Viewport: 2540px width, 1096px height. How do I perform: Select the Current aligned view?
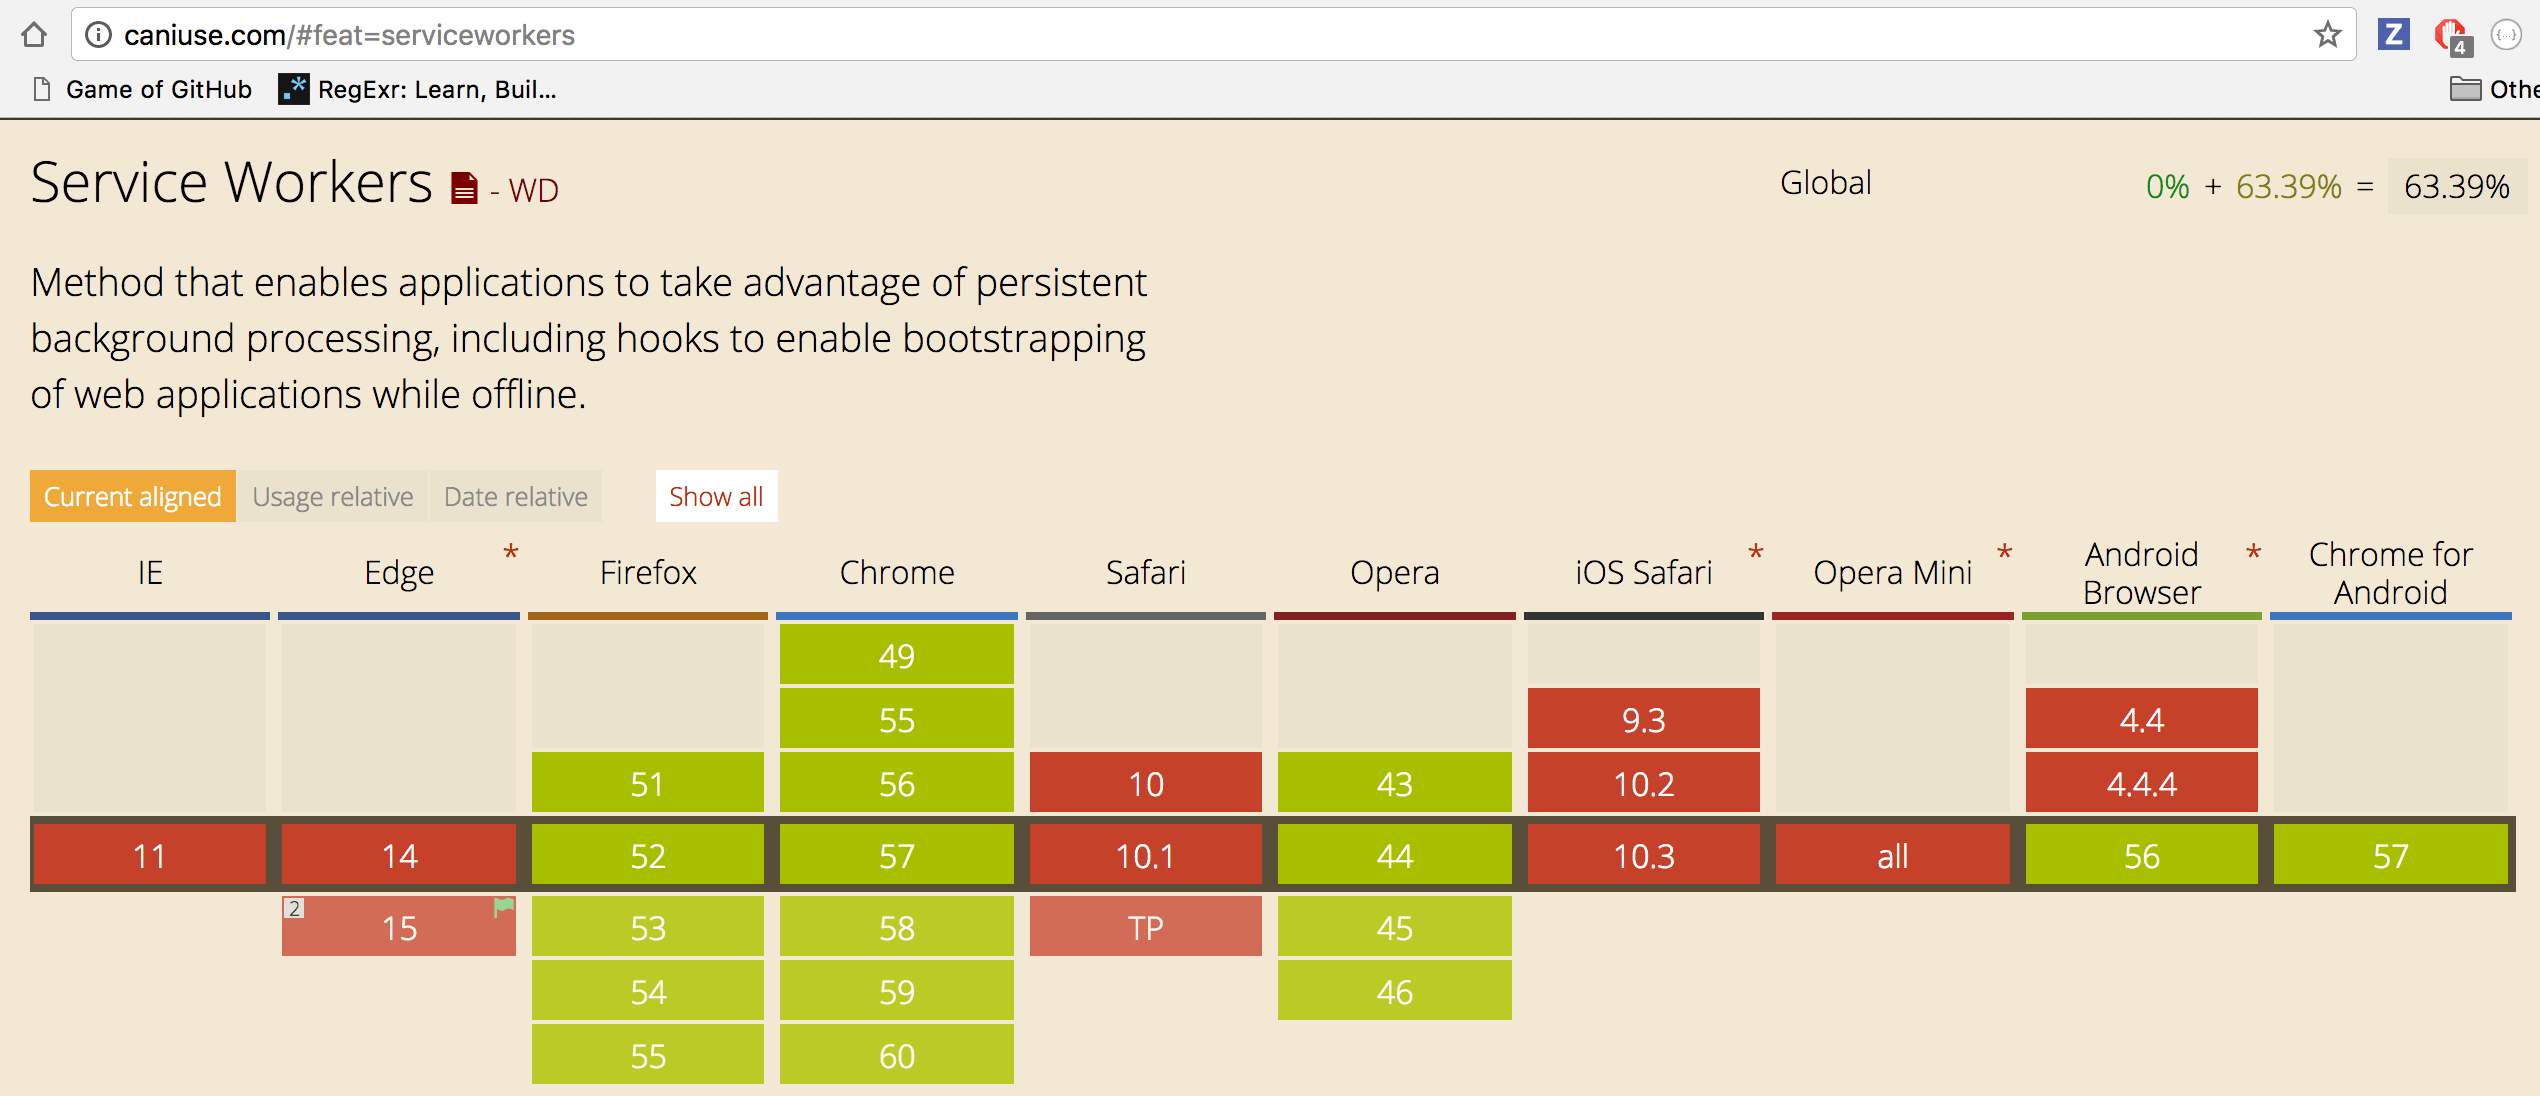(x=133, y=496)
